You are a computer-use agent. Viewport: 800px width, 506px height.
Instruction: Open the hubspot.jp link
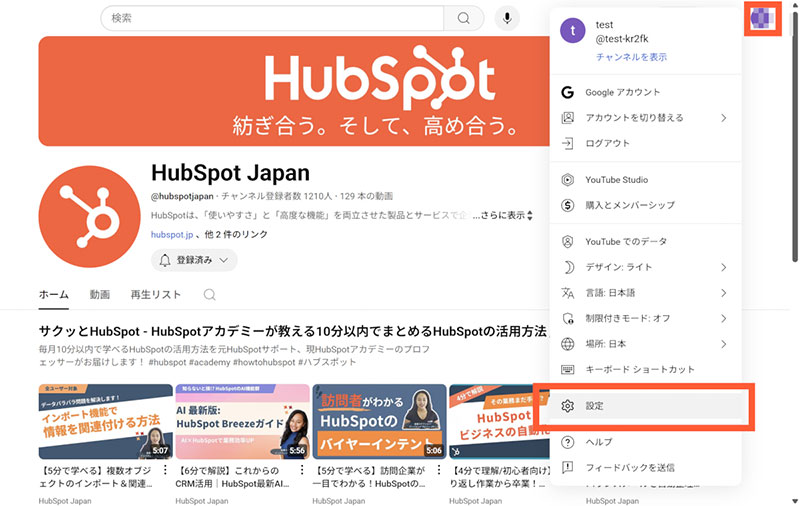pos(172,235)
